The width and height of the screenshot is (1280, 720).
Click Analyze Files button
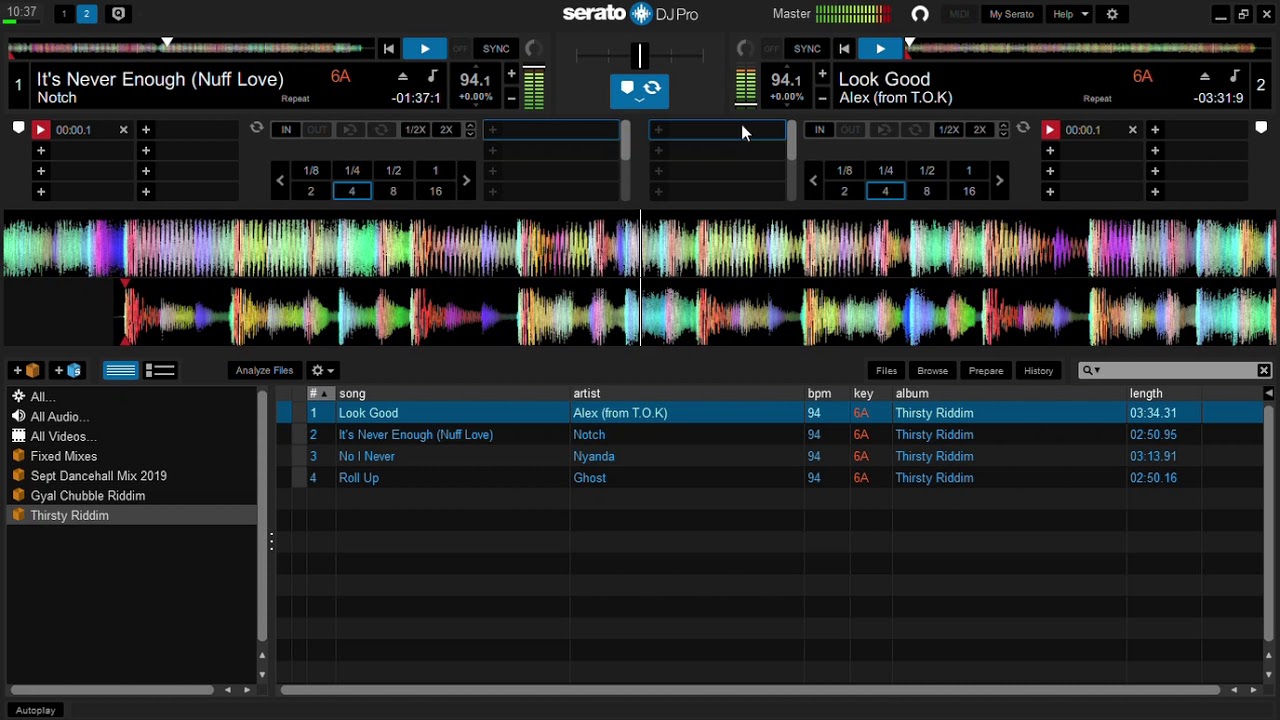265,371
